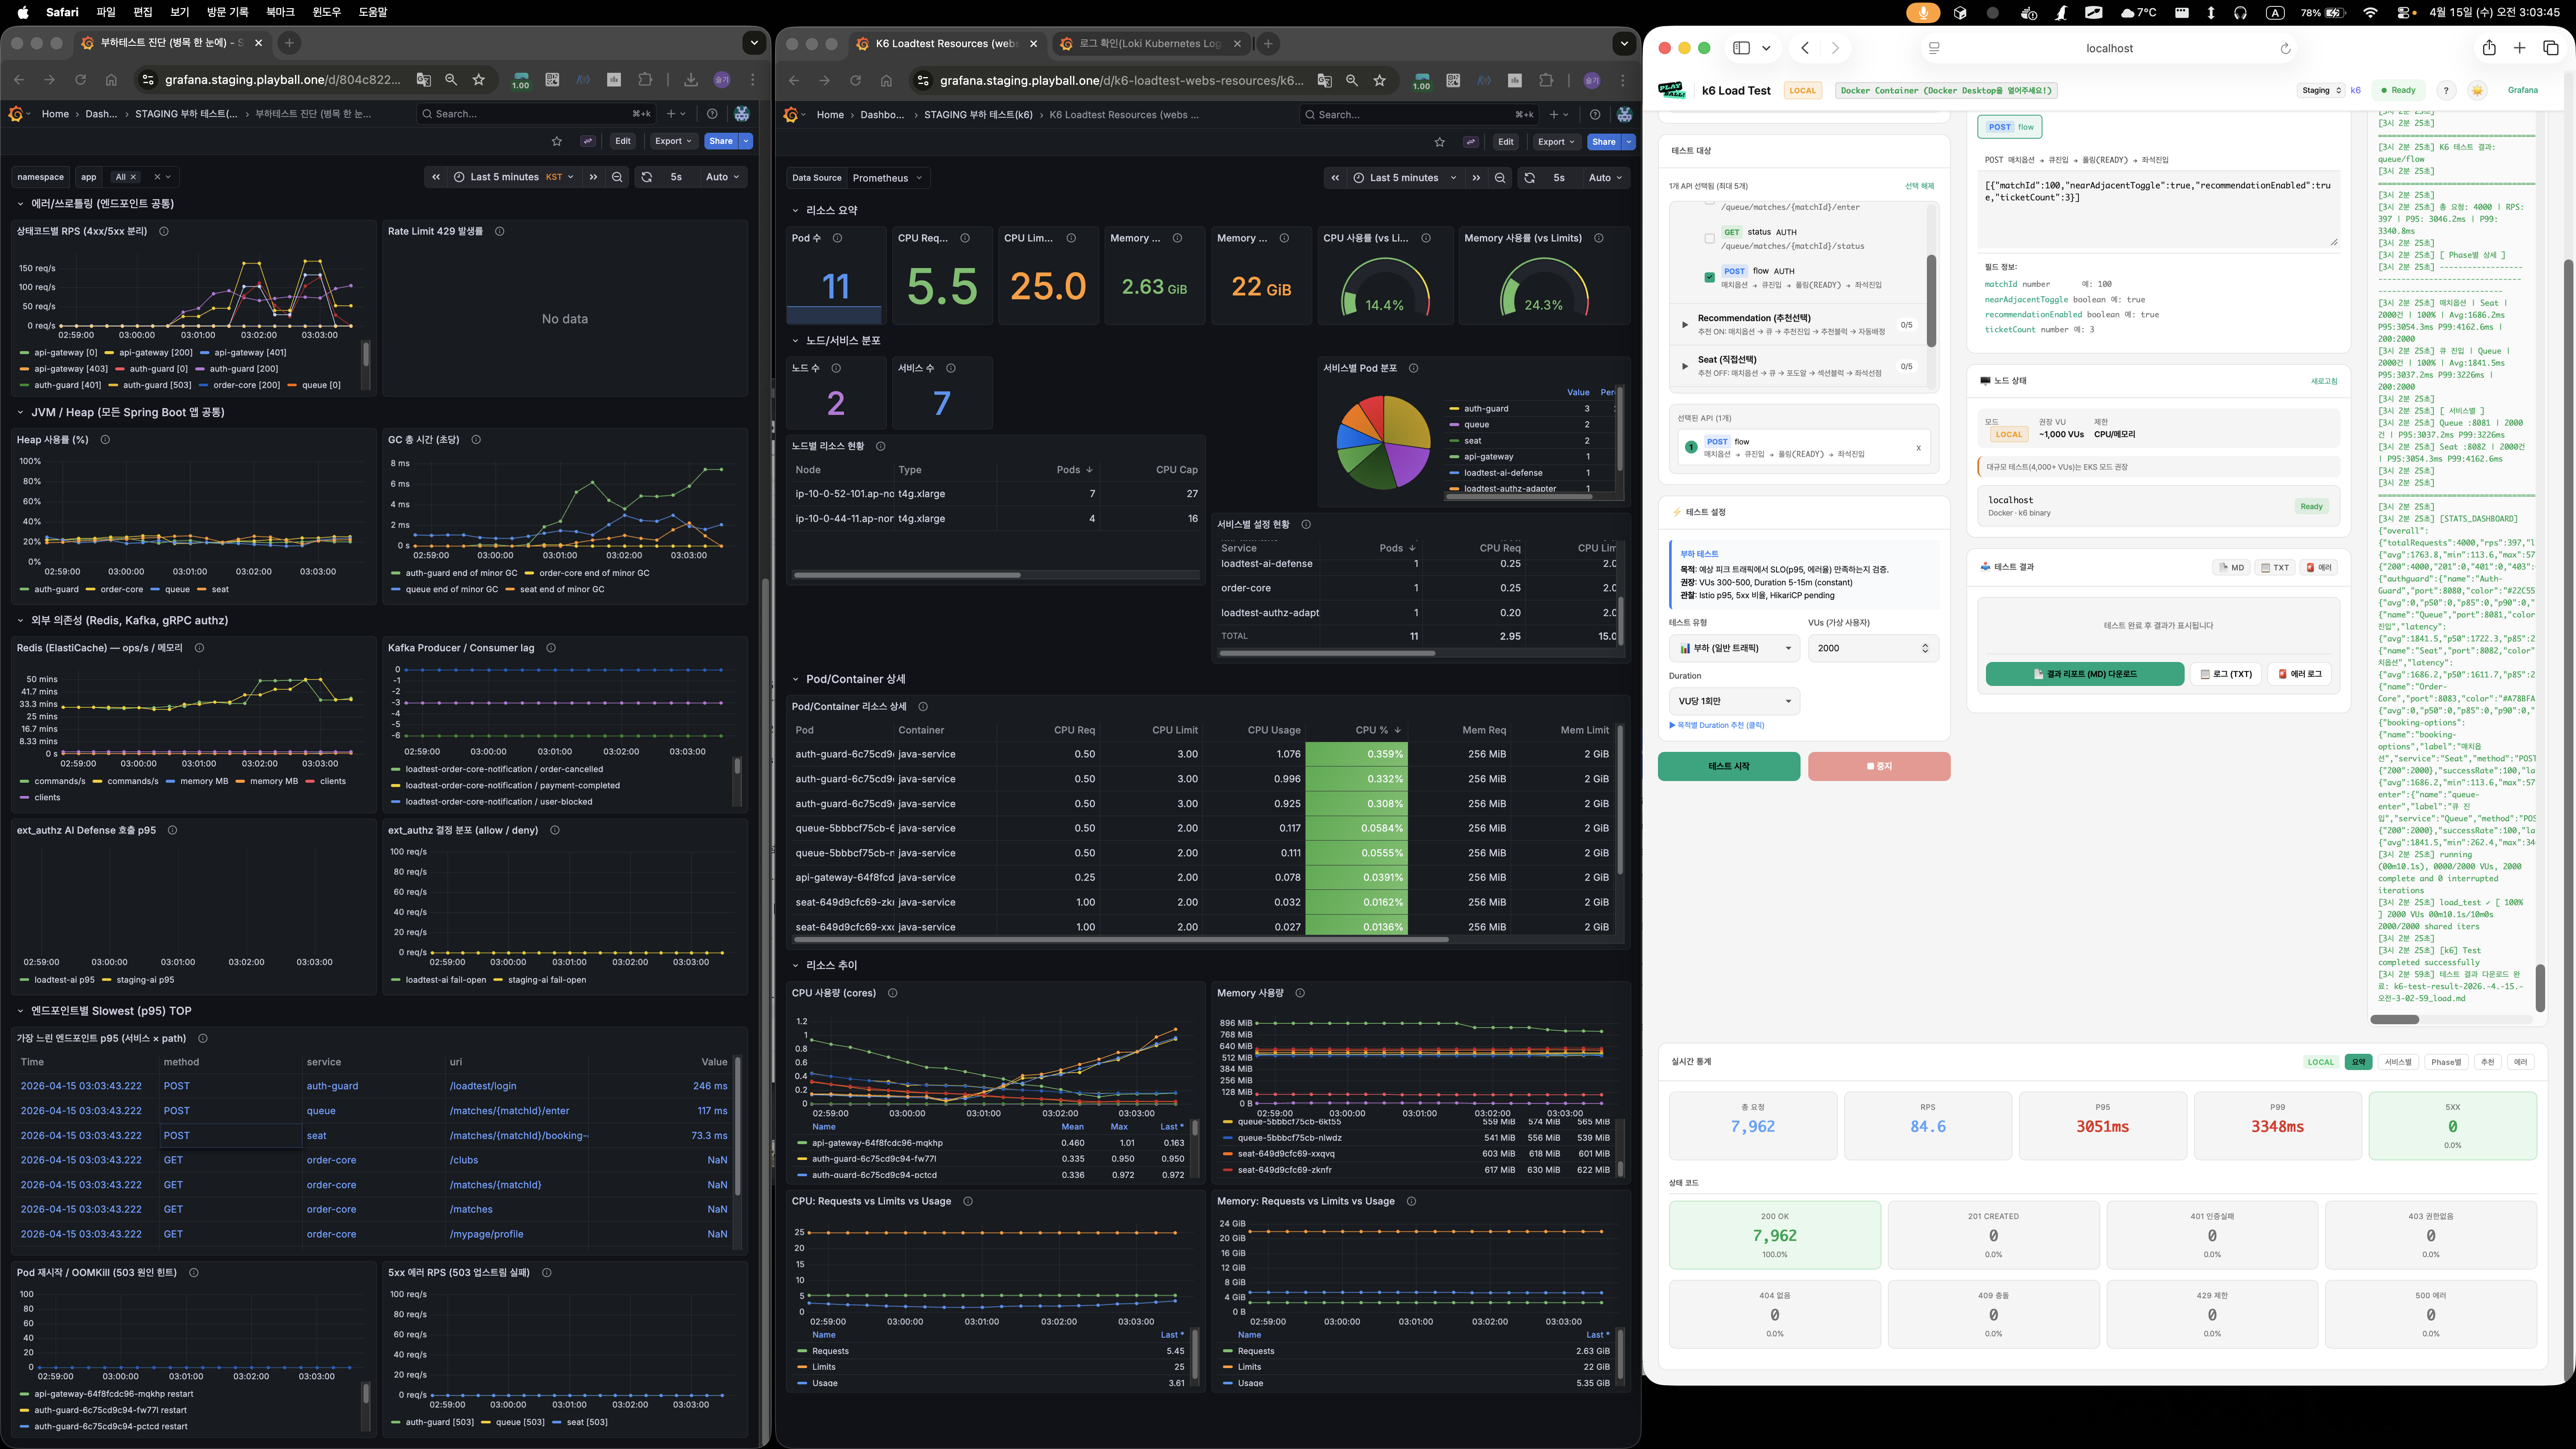Click Safari sidebar toggle icon

click(1741, 48)
